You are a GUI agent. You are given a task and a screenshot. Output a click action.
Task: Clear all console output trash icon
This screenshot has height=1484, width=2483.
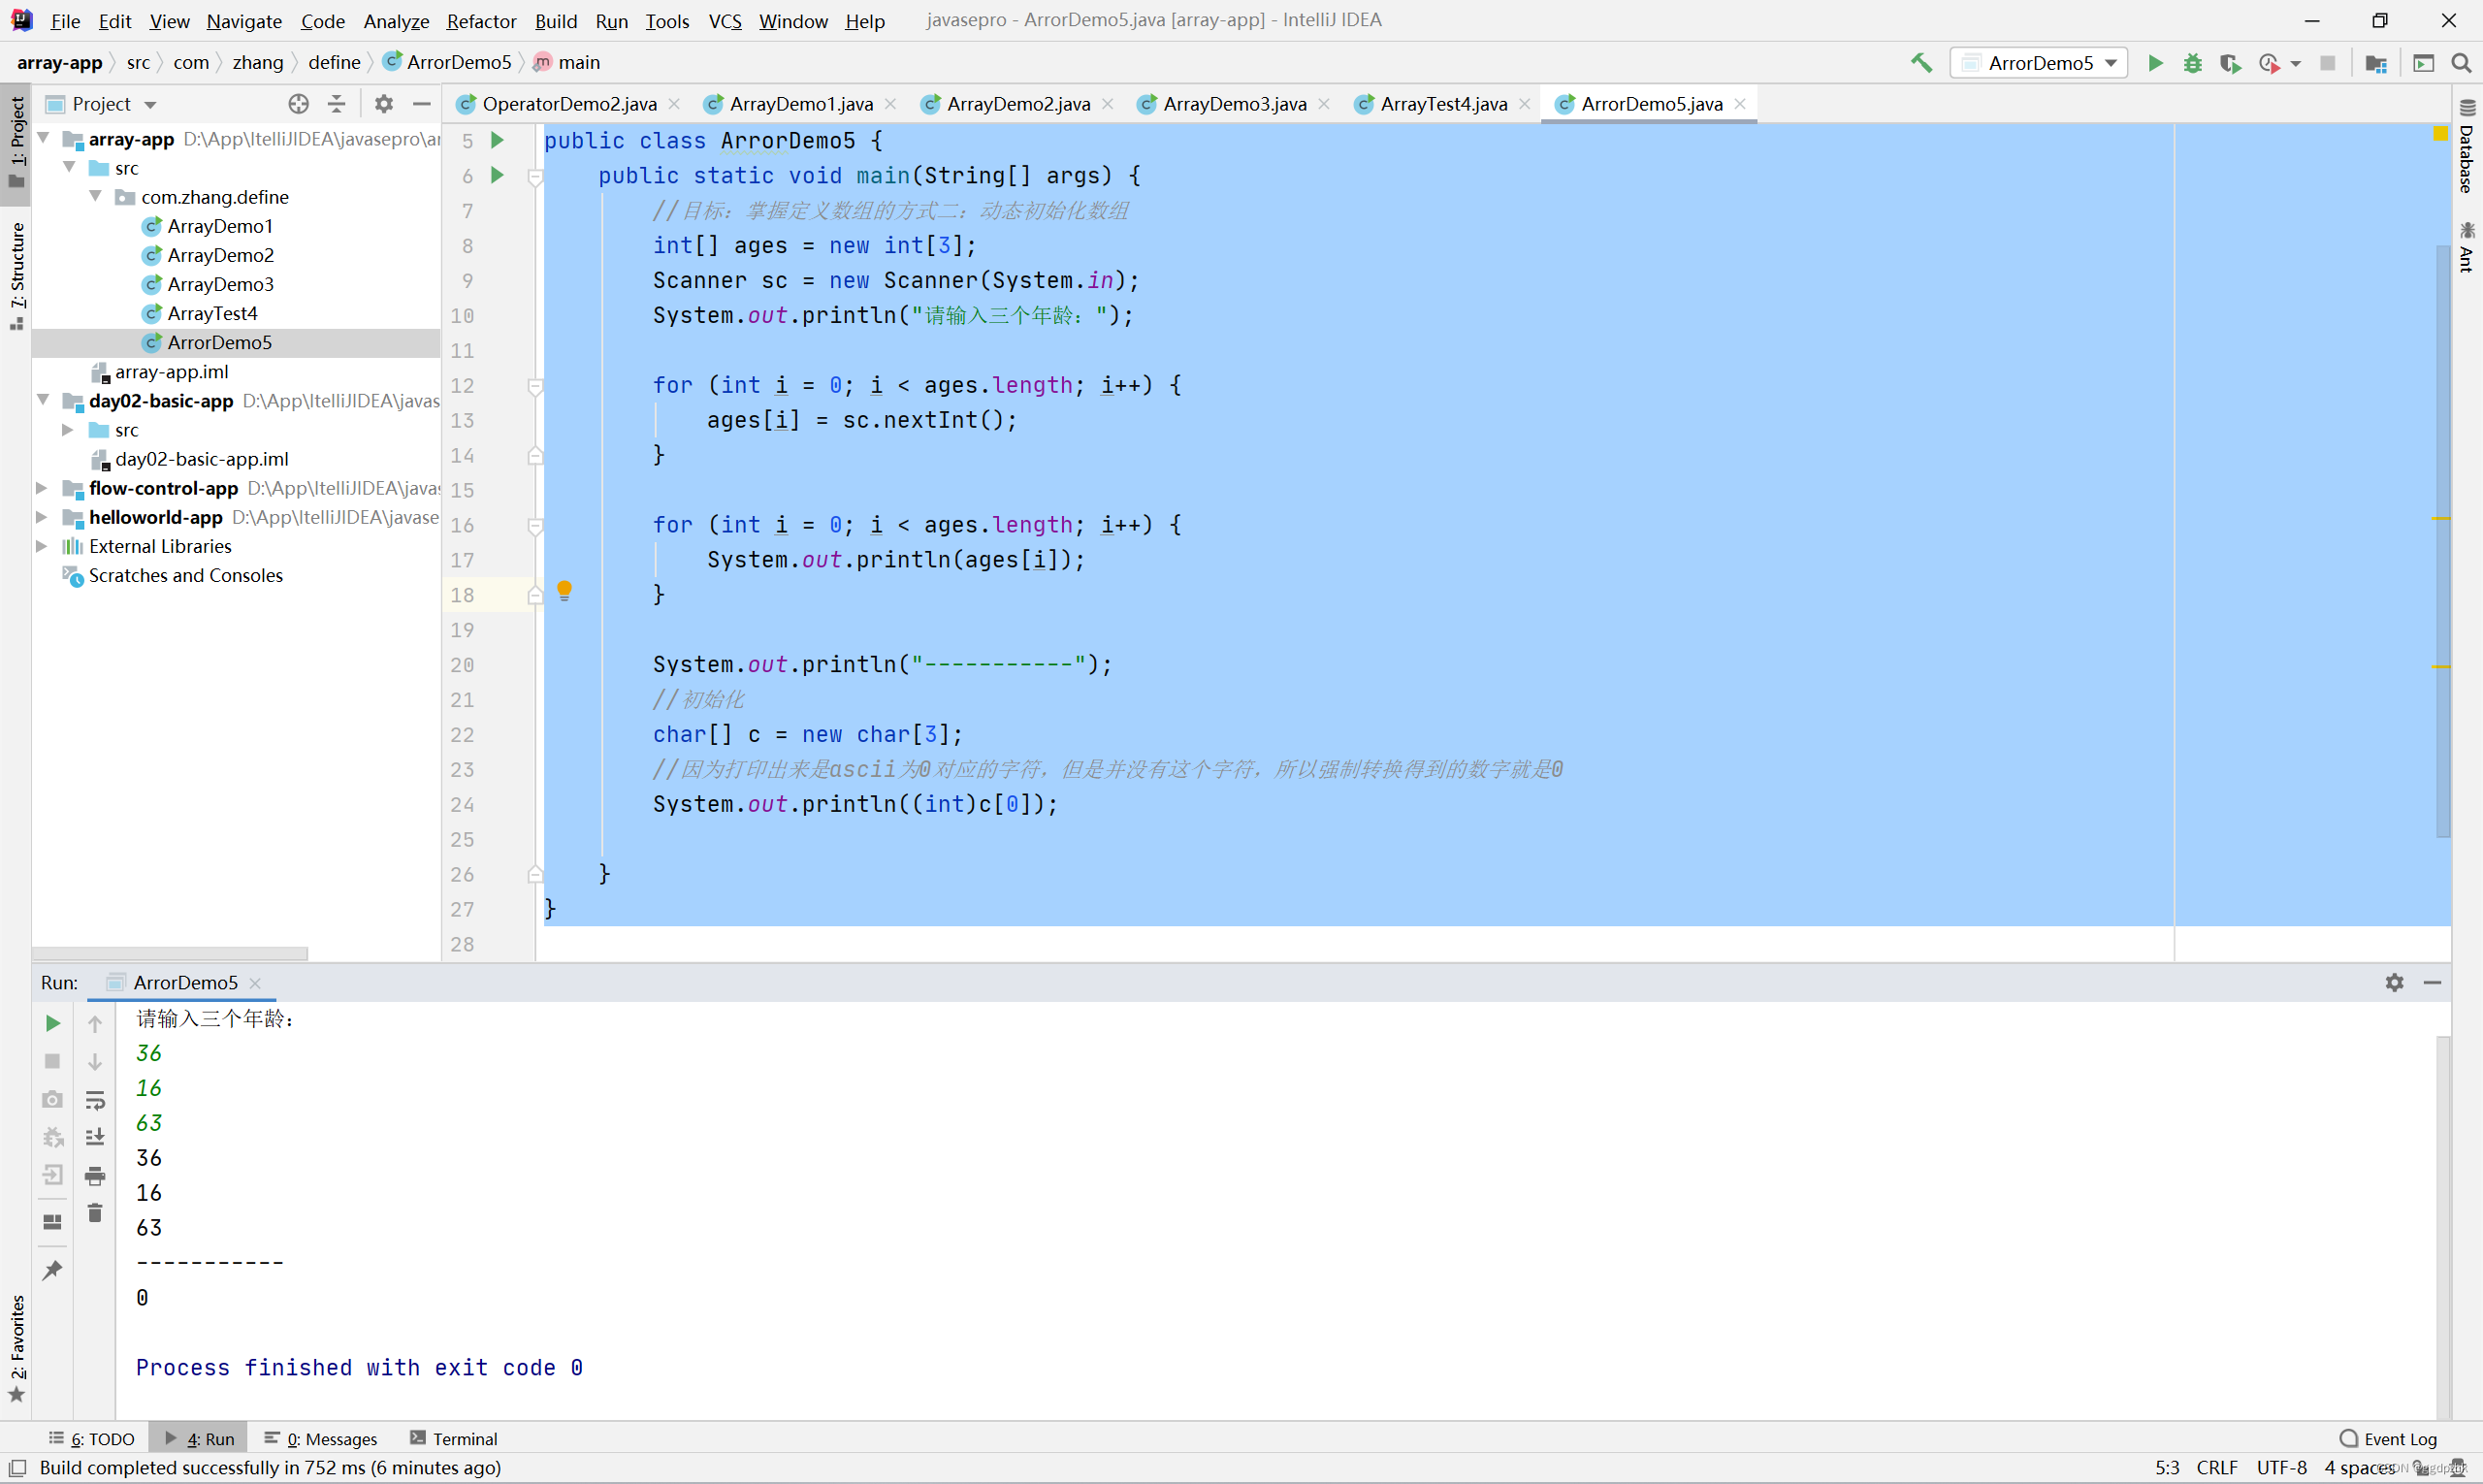(x=95, y=1212)
